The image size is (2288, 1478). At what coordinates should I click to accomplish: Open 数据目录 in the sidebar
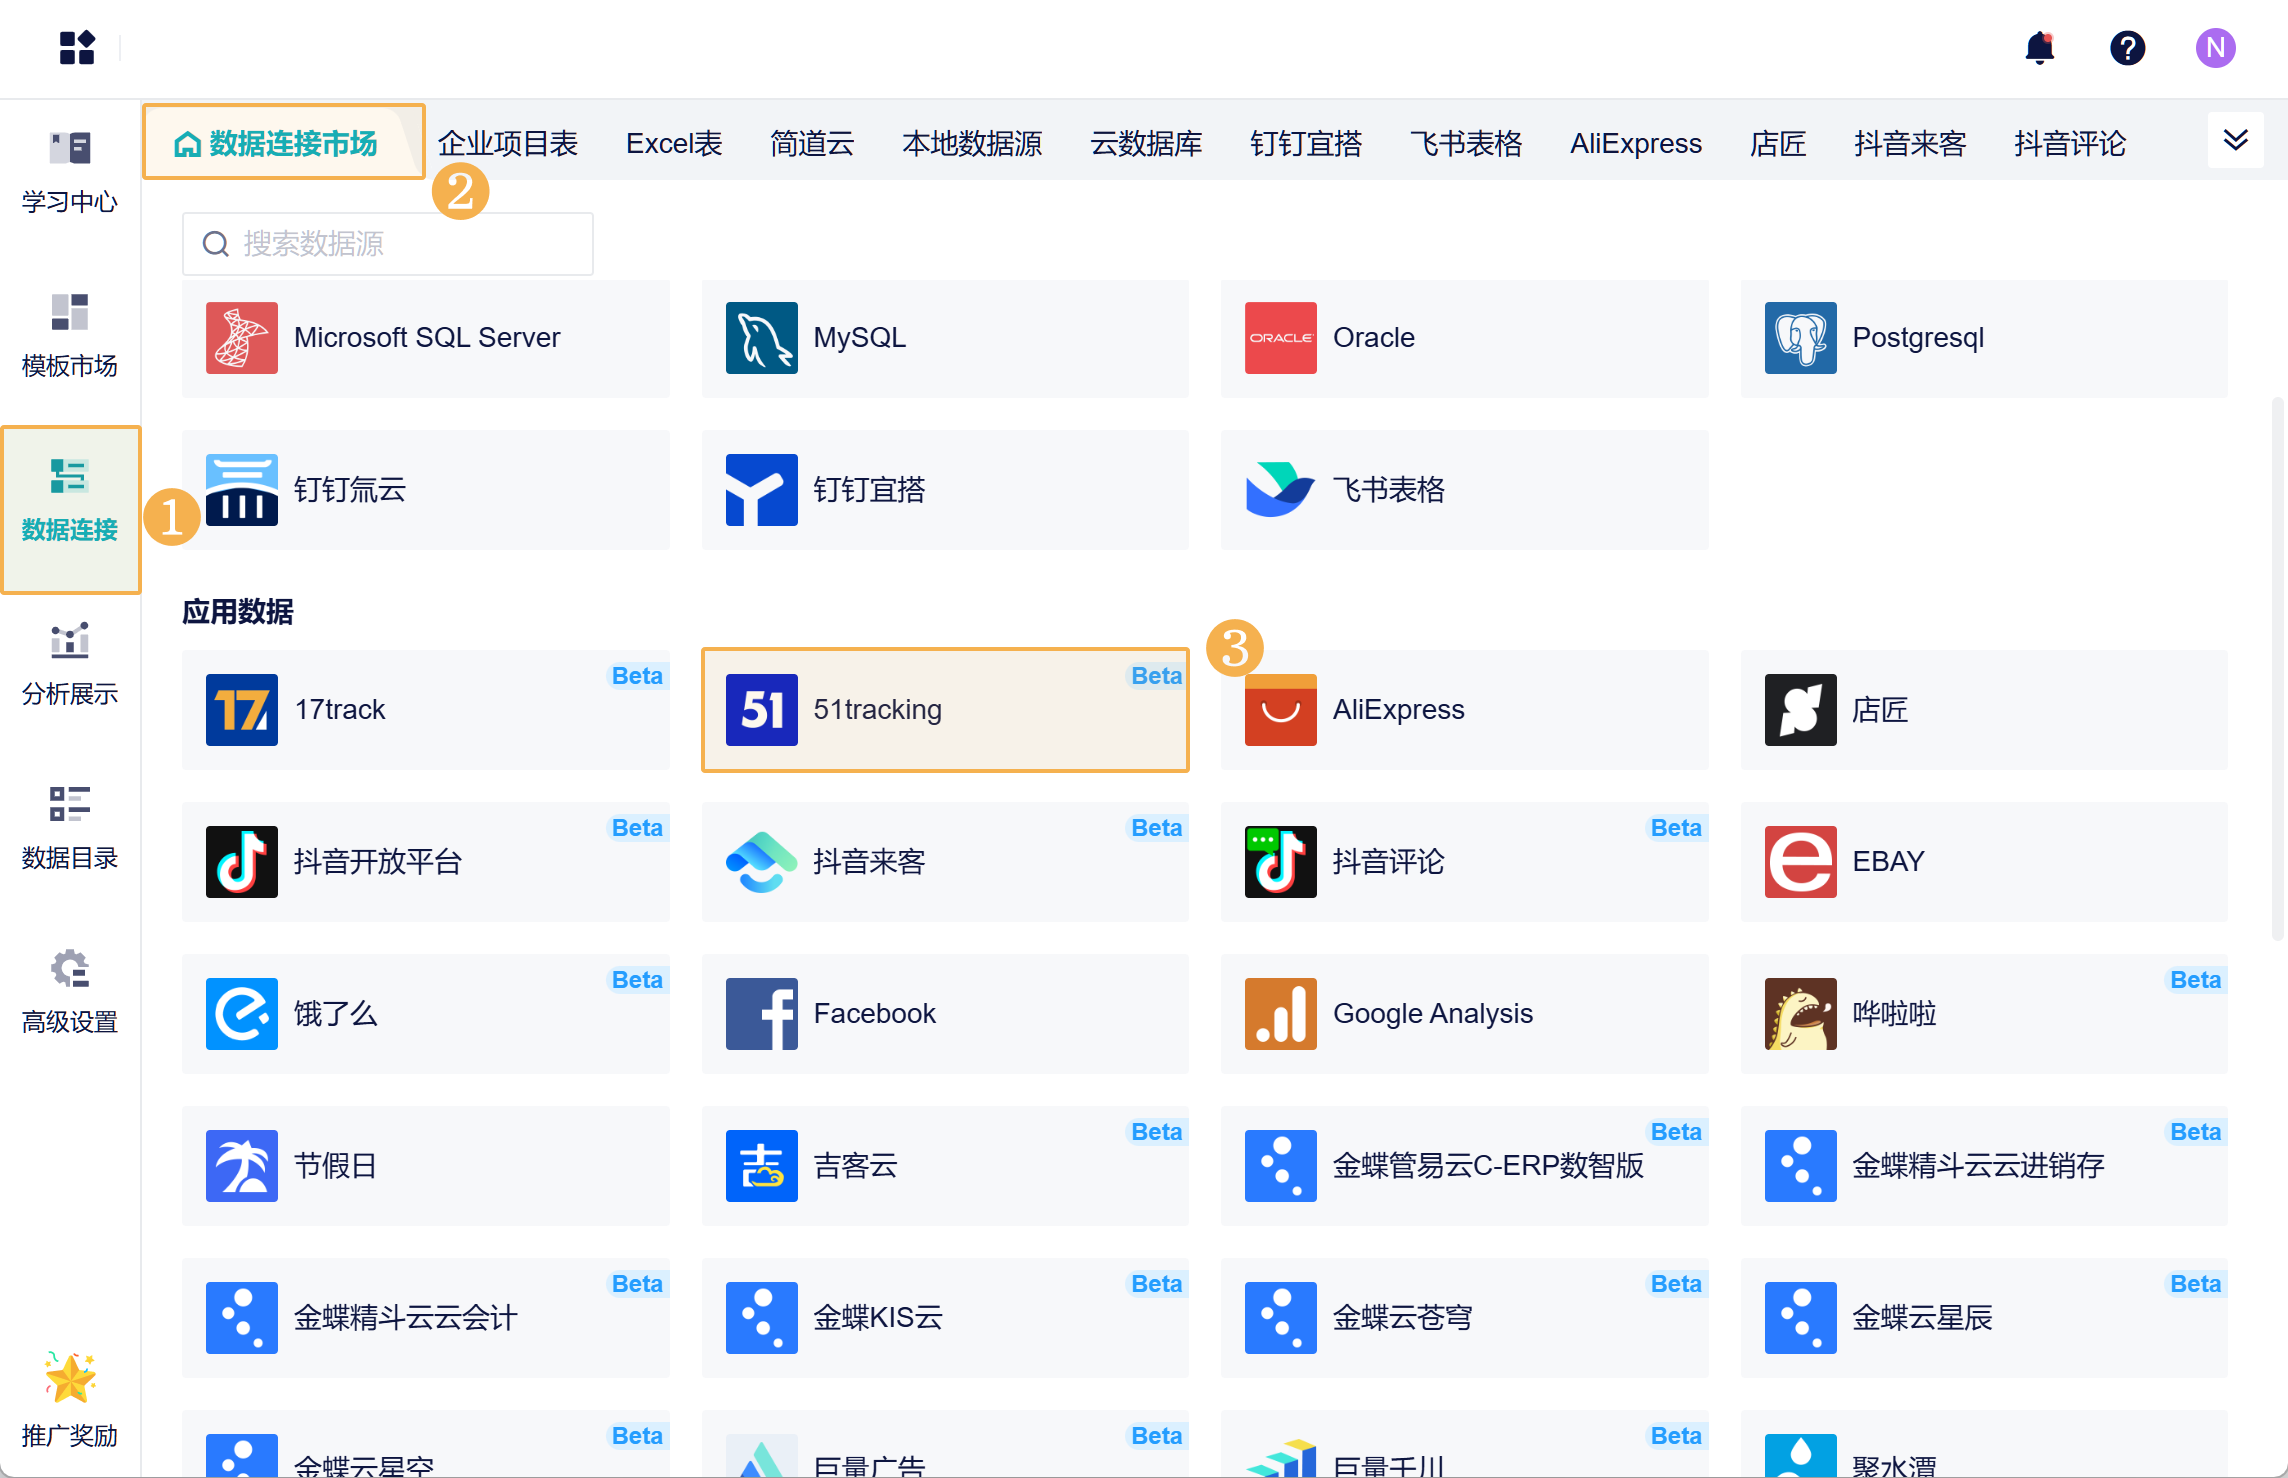70,828
